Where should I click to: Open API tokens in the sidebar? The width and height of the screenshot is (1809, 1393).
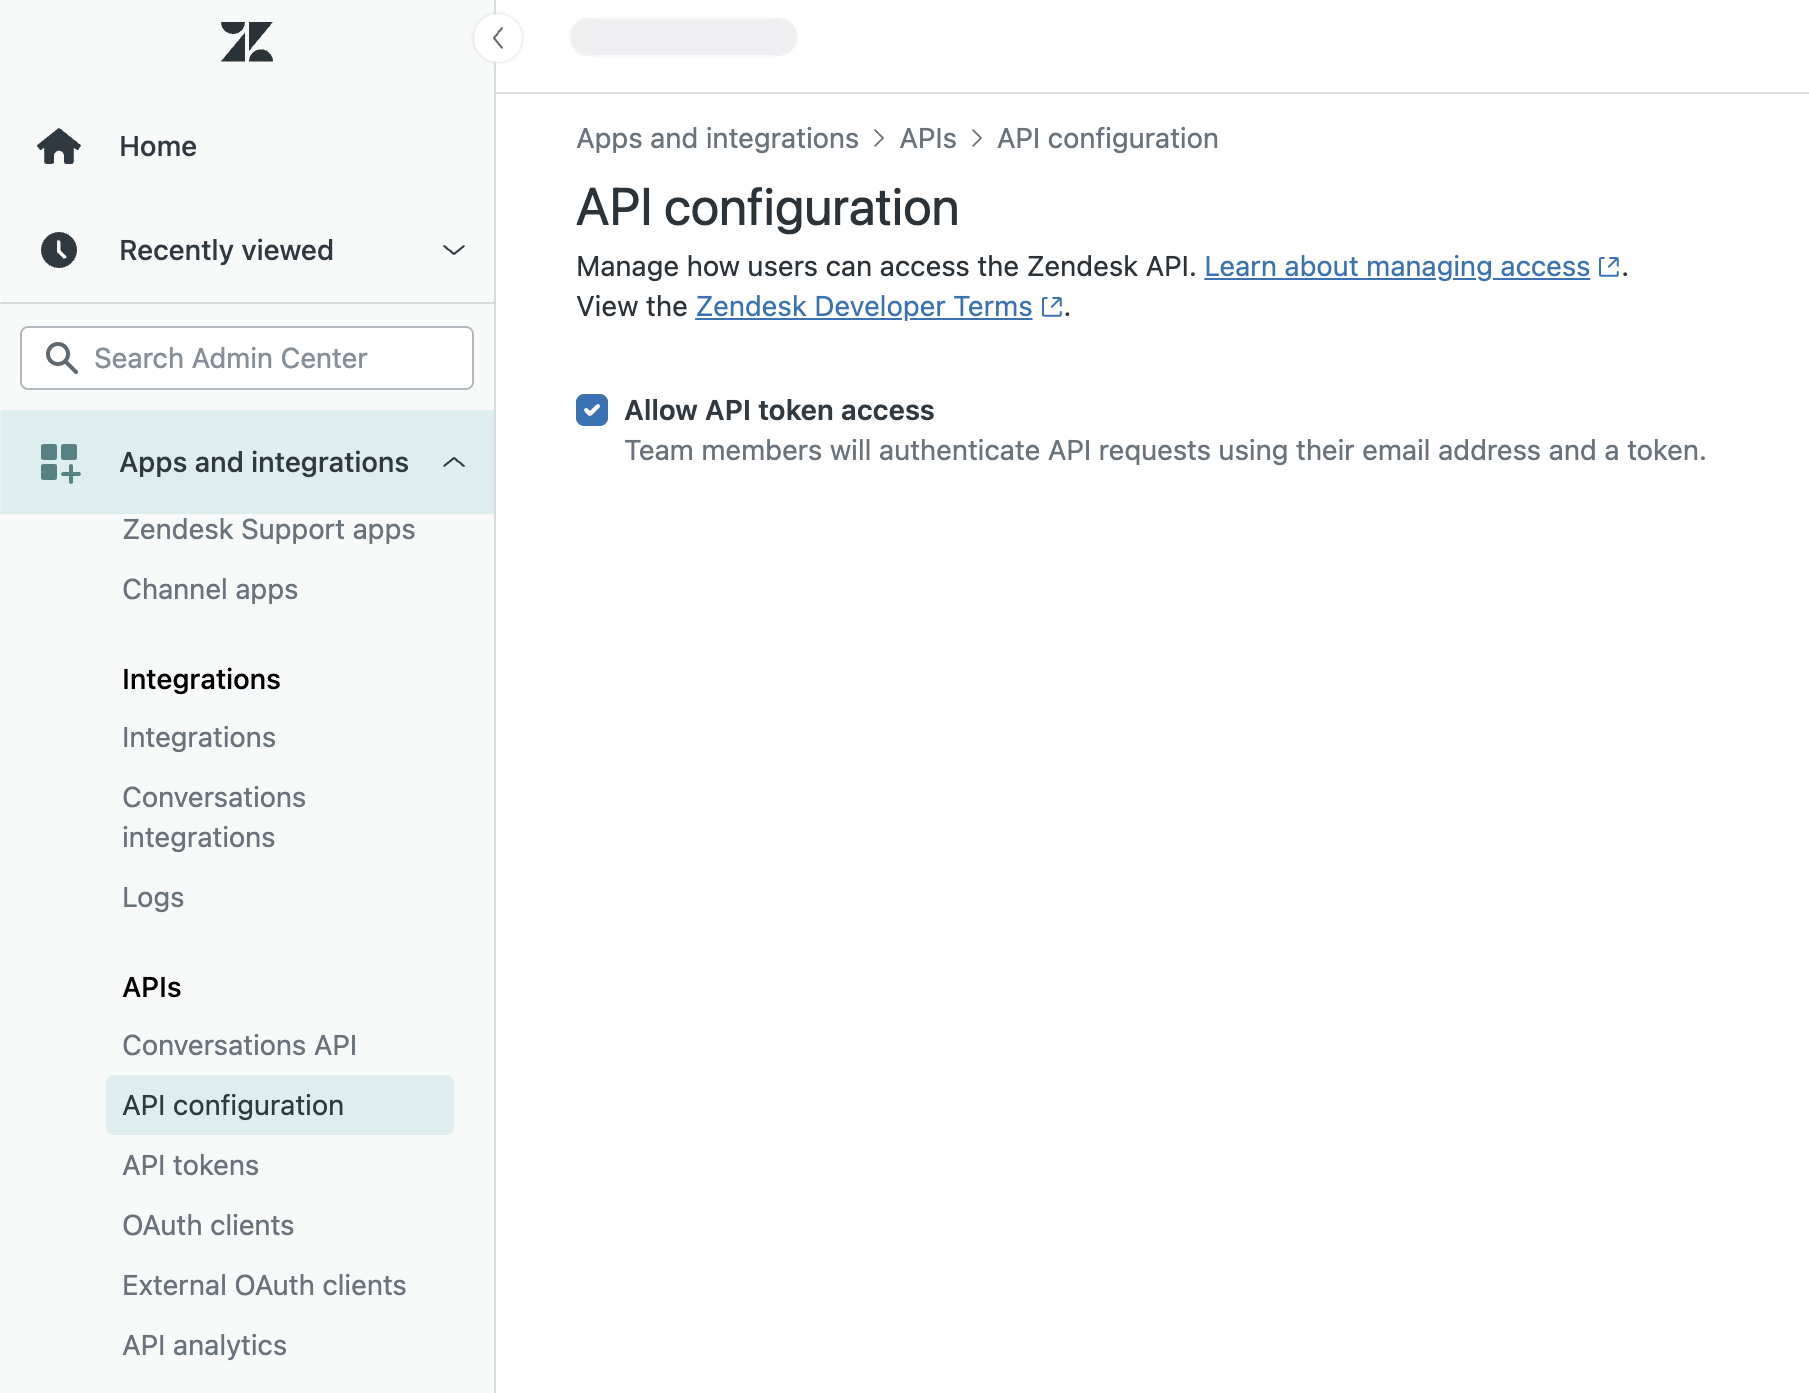click(x=190, y=1165)
